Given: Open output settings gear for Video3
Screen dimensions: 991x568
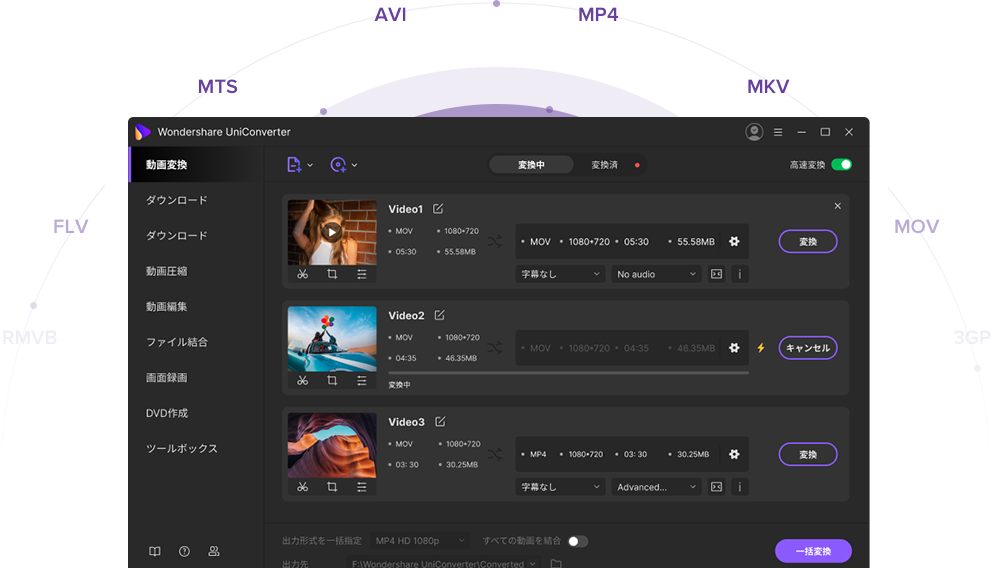Looking at the screenshot, I should tap(734, 454).
